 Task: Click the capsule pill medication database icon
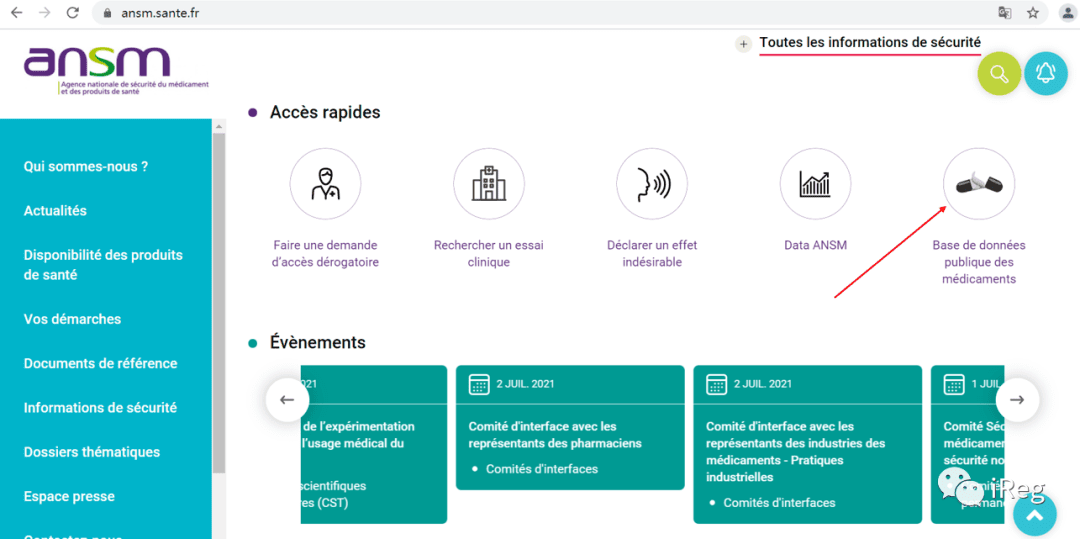click(979, 184)
